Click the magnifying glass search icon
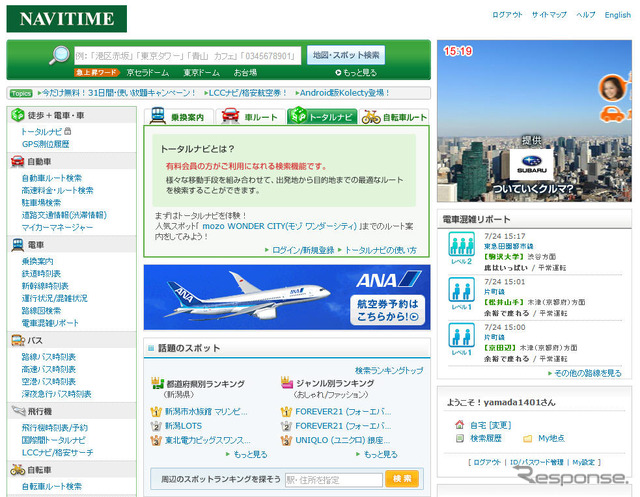Image resolution: width=640 pixels, height=497 pixels. (x=59, y=55)
